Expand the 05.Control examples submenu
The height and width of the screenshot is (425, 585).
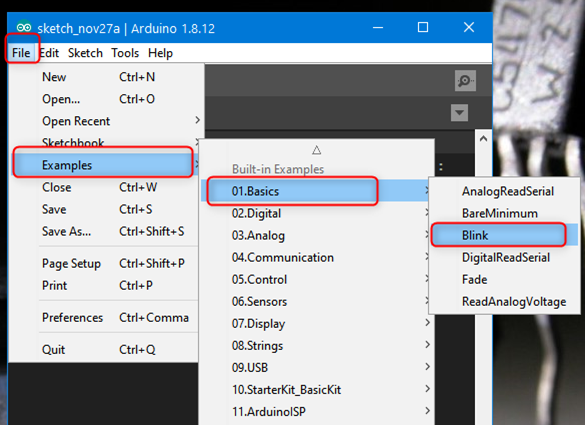click(x=316, y=279)
